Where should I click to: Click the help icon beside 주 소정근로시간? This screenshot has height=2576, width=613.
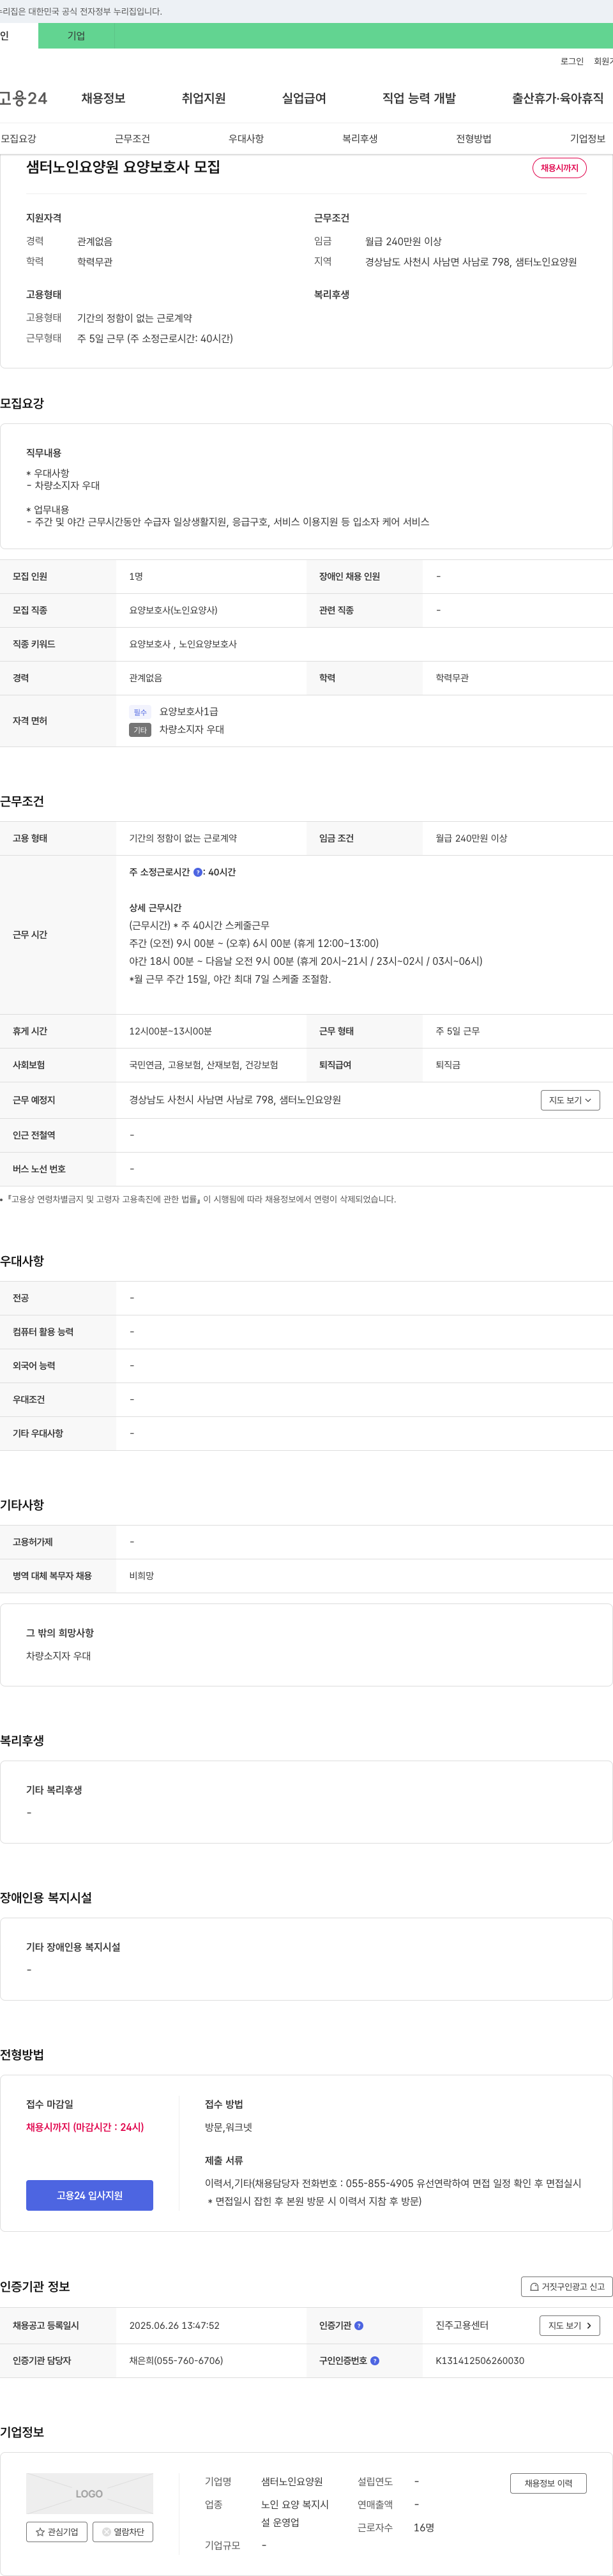[x=198, y=872]
